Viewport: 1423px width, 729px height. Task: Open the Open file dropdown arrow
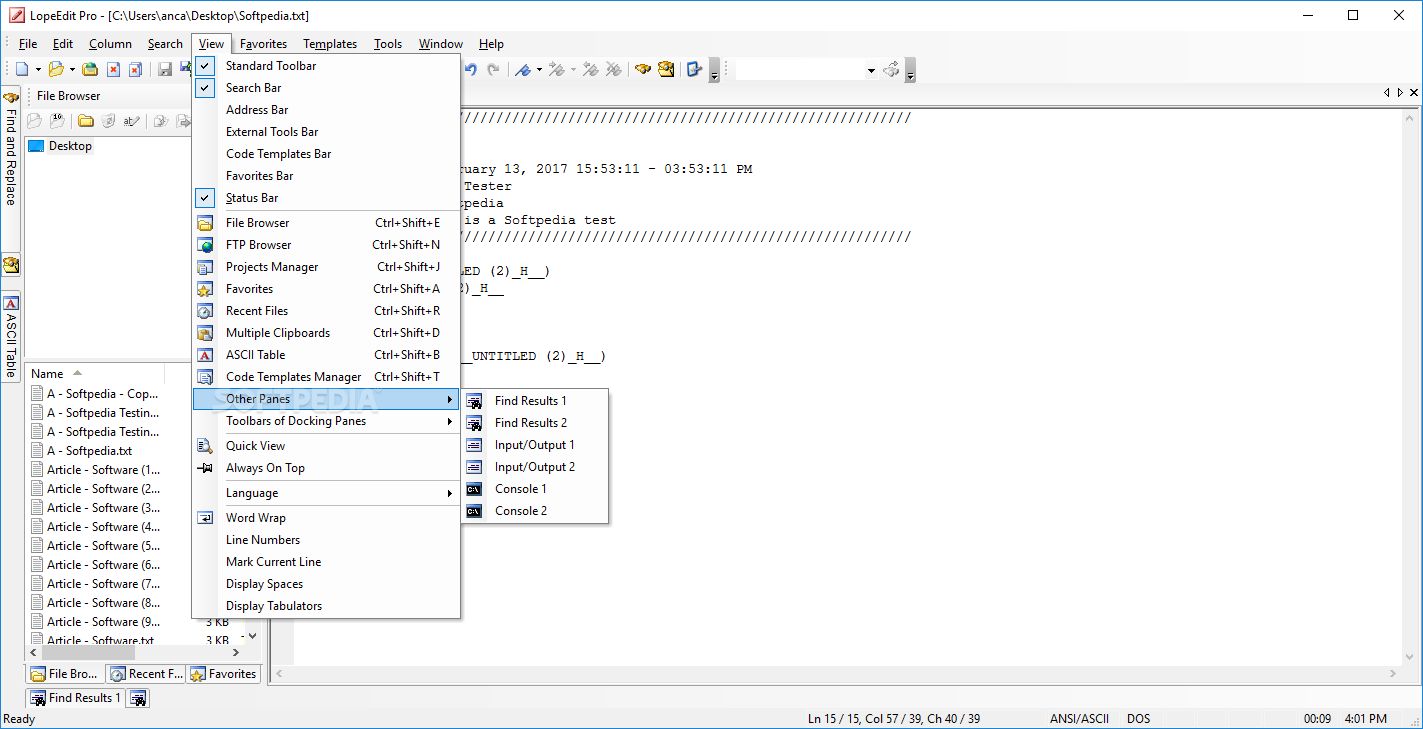72,70
